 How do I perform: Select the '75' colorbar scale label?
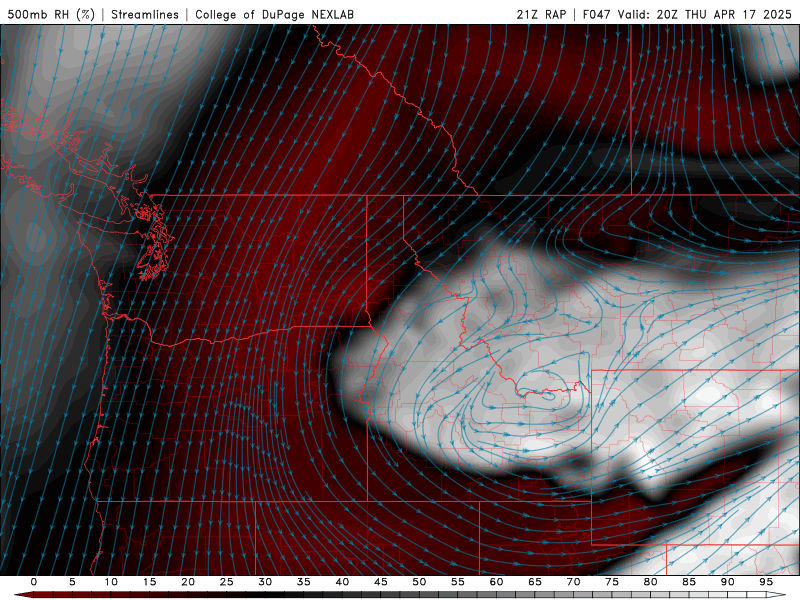(612, 582)
